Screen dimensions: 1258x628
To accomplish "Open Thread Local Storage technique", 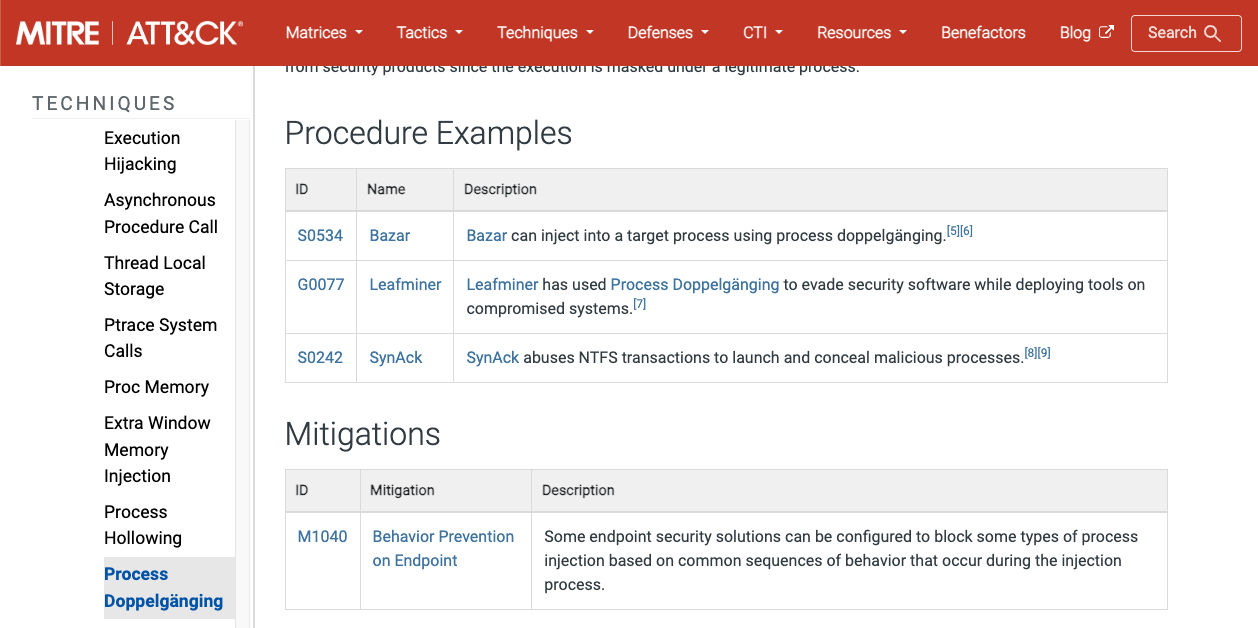I will pos(155,276).
